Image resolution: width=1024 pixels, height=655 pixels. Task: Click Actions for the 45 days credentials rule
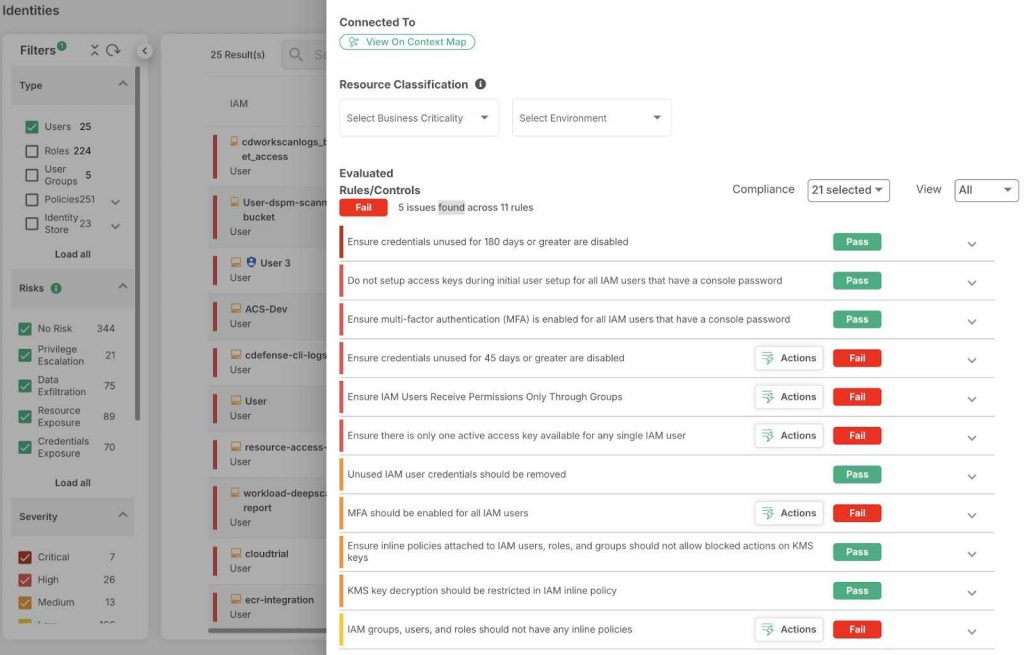788,358
